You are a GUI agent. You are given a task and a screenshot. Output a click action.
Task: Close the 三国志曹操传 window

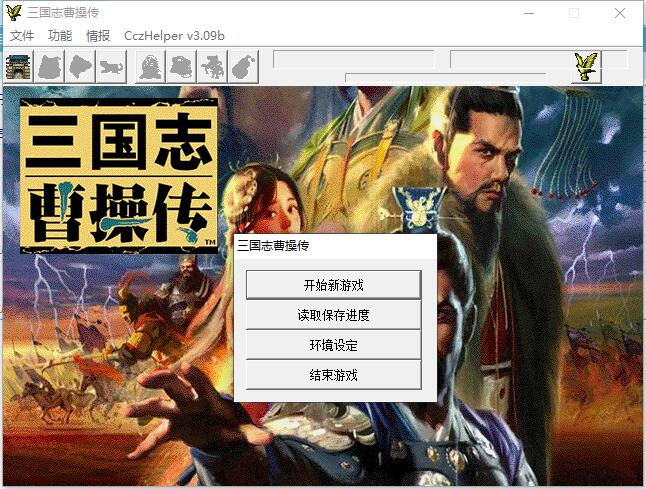coord(620,13)
